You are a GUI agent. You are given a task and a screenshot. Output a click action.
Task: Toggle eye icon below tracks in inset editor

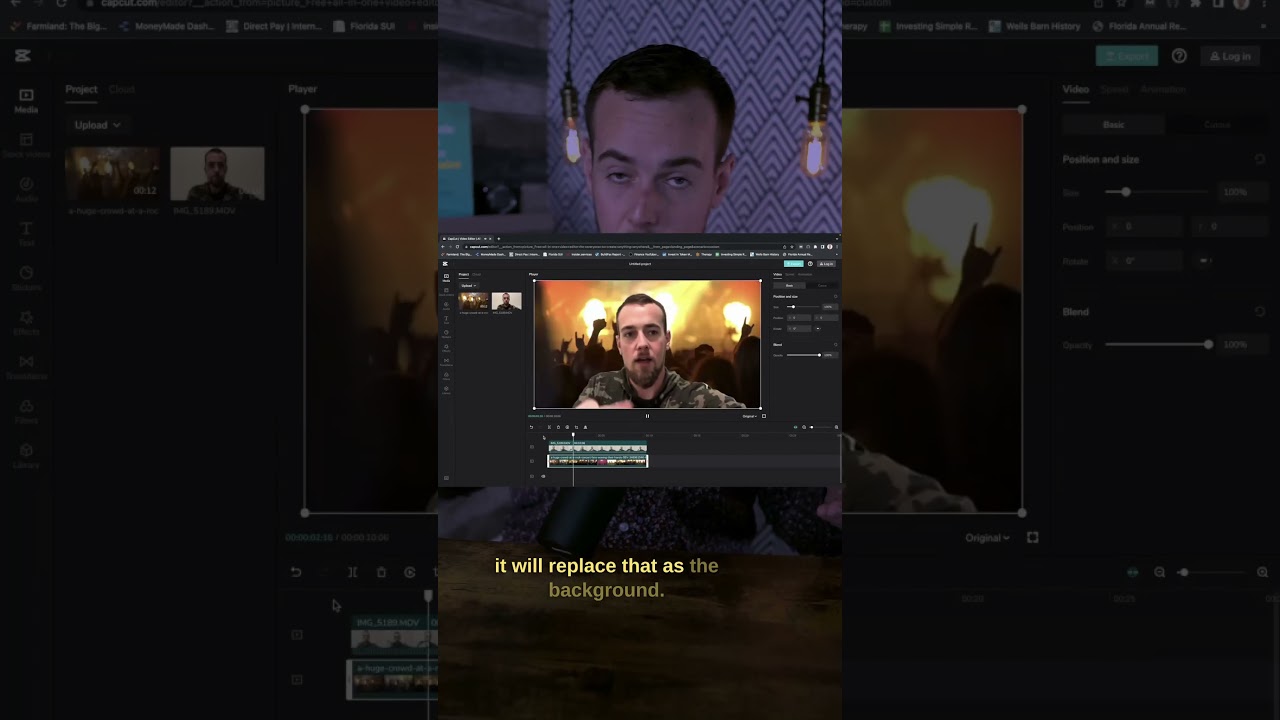coord(543,476)
